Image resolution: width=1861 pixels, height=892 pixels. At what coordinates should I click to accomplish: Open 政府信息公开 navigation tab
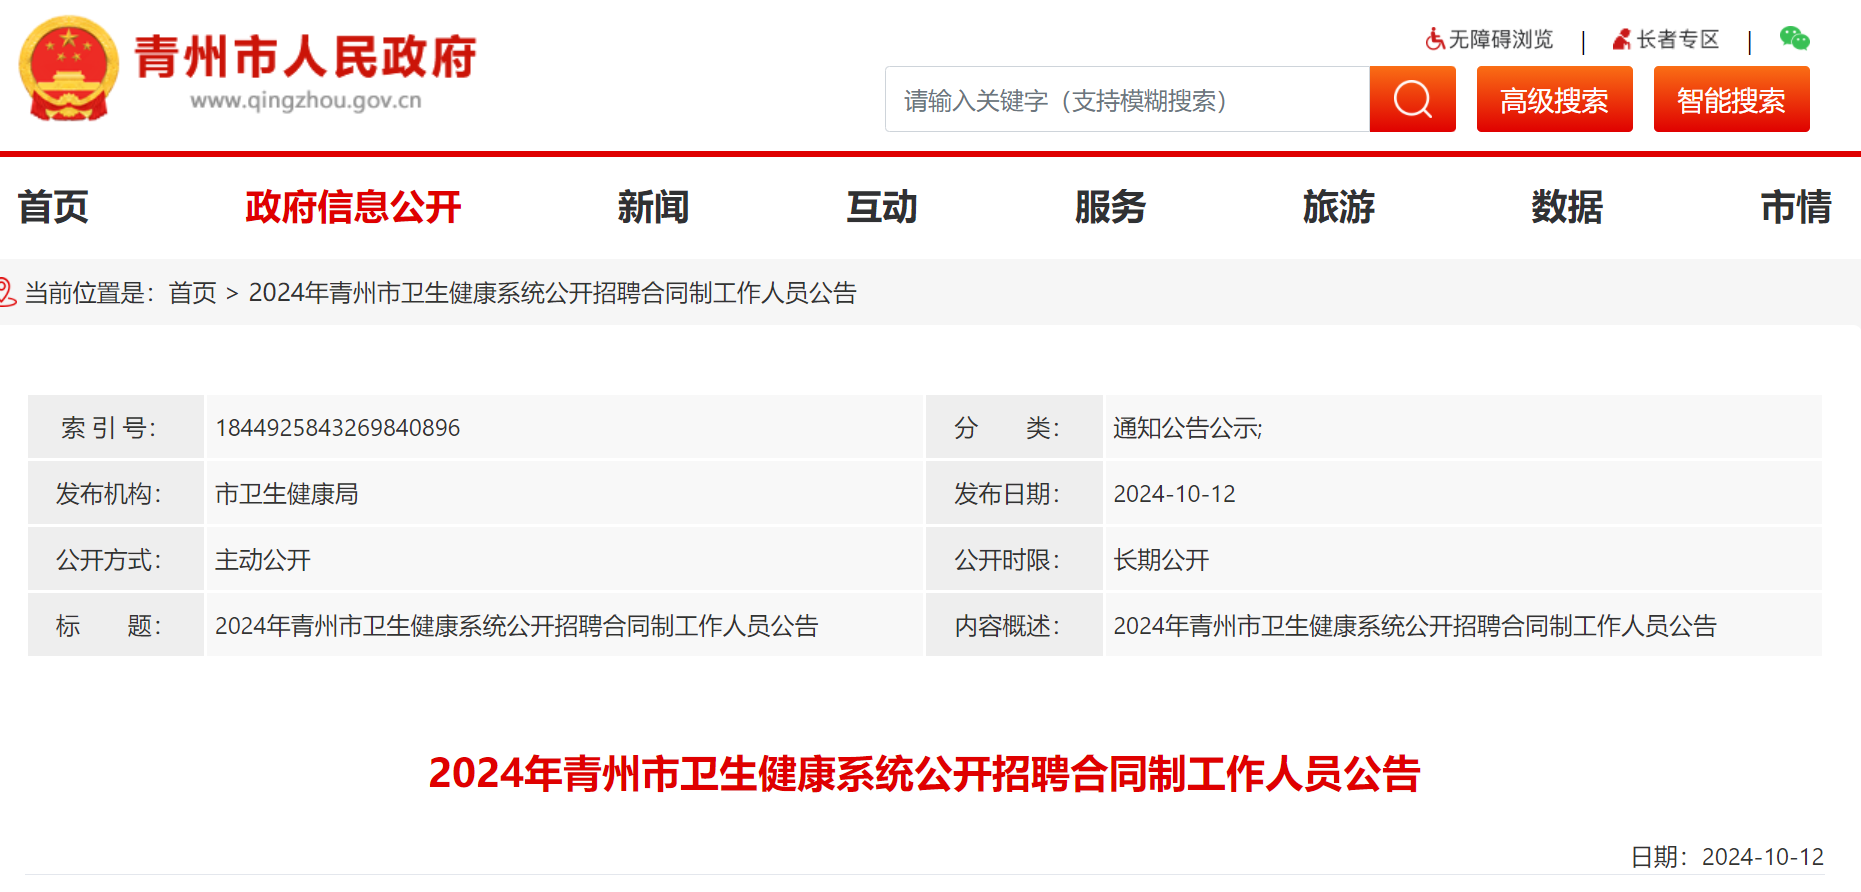(x=353, y=207)
